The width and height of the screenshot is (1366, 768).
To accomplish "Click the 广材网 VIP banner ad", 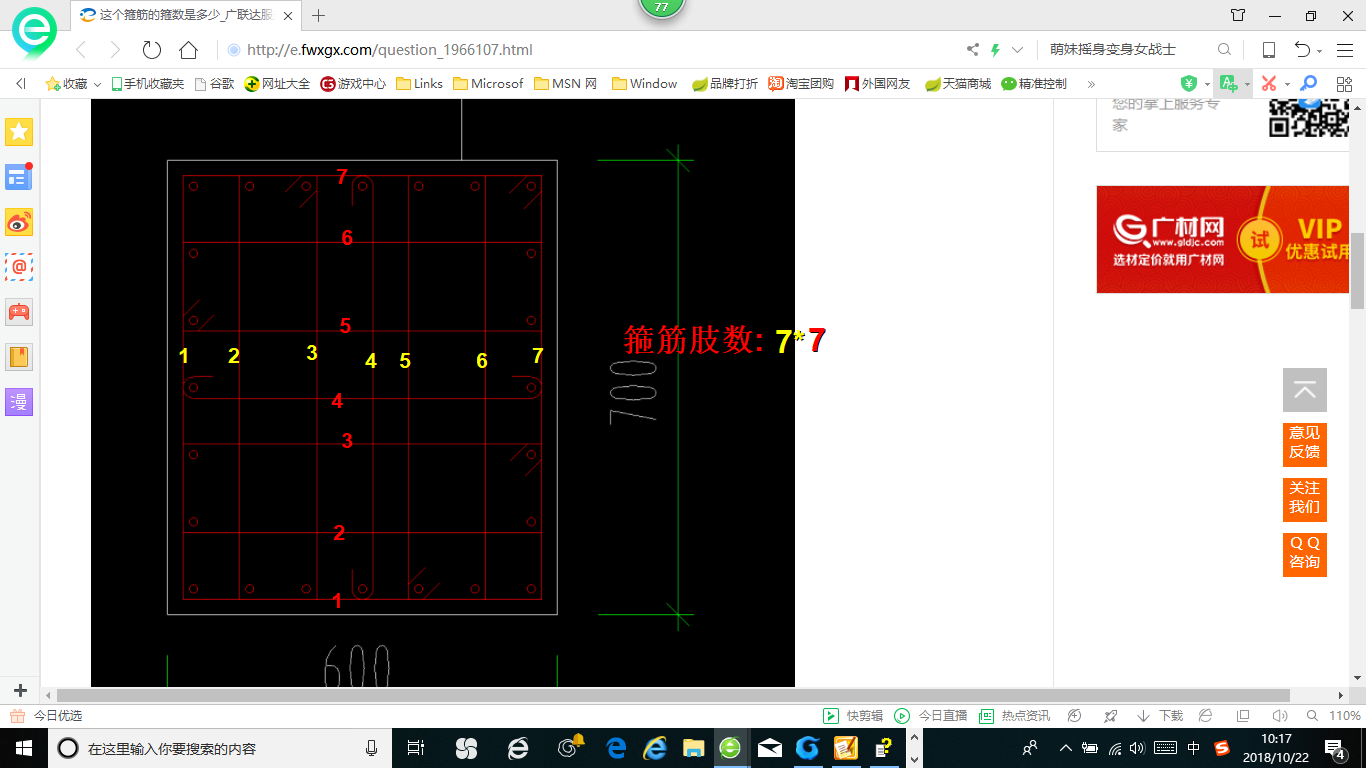I will click(x=1222, y=239).
